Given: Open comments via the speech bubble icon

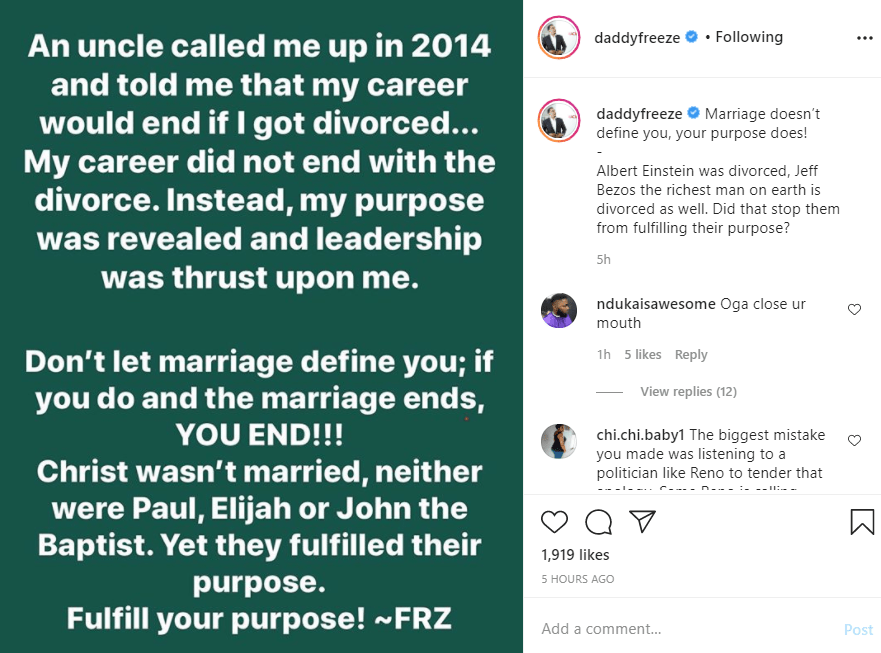Looking at the screenshot, I should coord(598,522).
